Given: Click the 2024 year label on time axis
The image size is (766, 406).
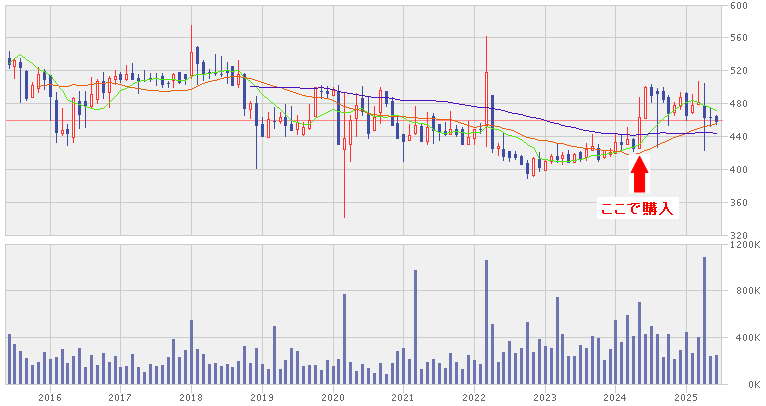Looking at the screenshot, I should pyautogui.click(x=616, y=397).
